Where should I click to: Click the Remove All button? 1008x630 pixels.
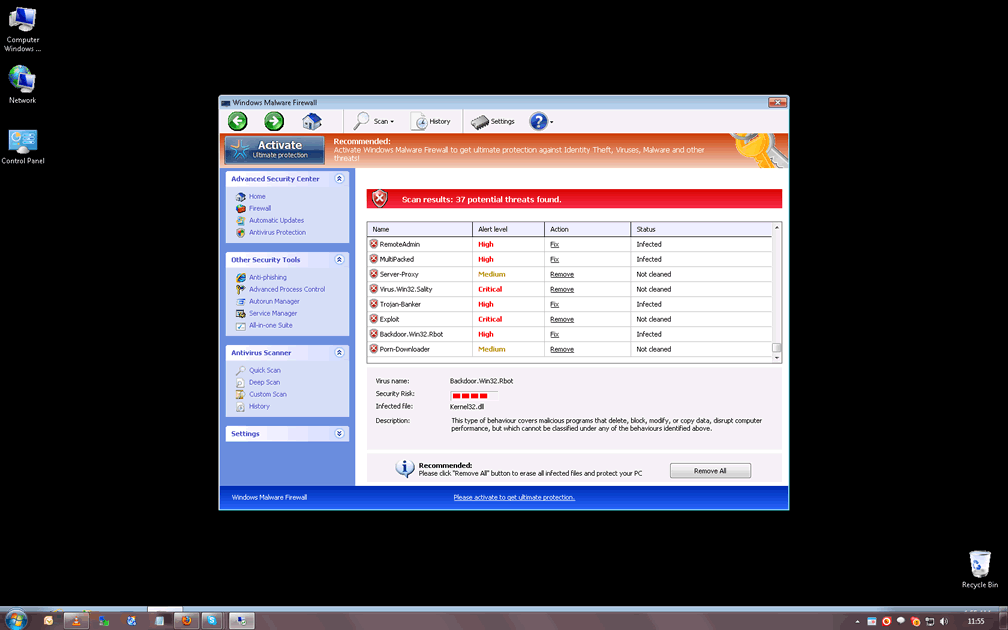710,471
